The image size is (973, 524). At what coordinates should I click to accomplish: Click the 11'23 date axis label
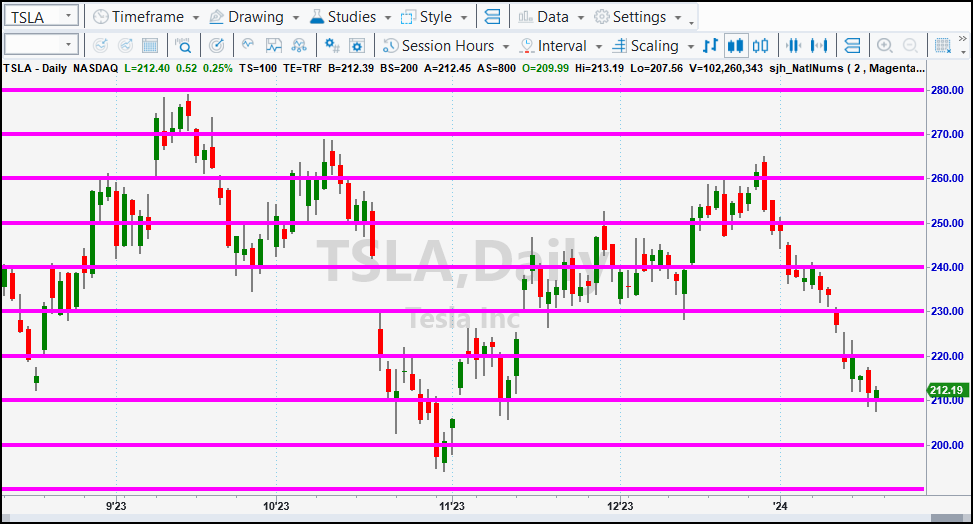[x=452, y=506]
